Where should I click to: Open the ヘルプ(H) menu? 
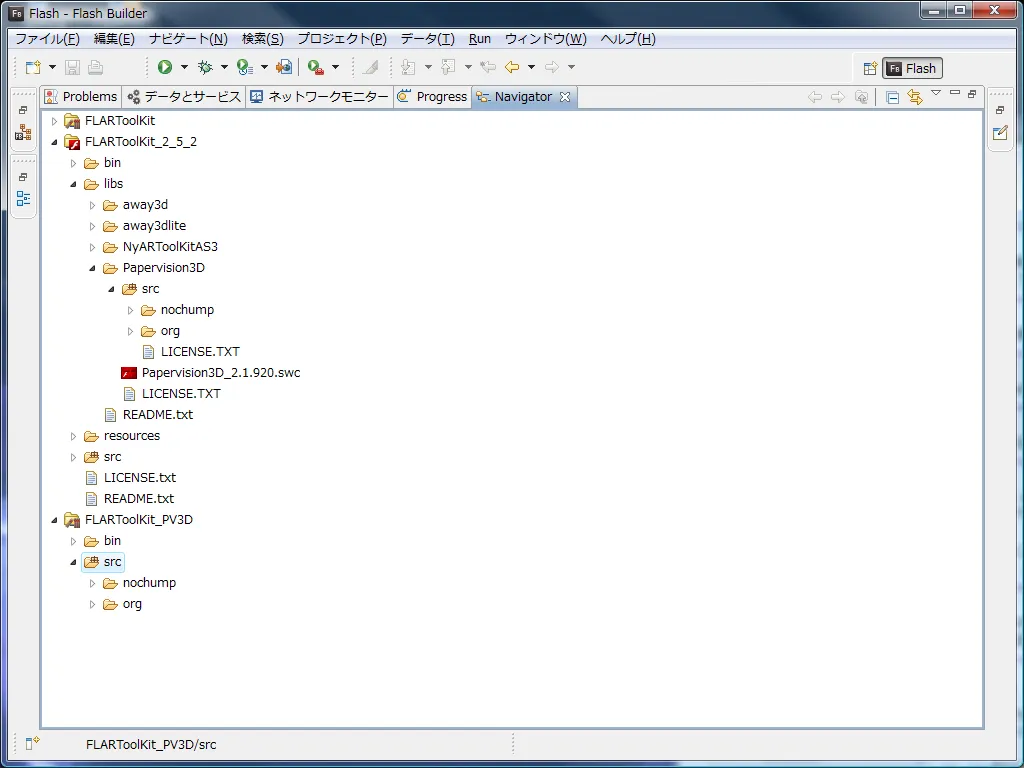[628, 39]
